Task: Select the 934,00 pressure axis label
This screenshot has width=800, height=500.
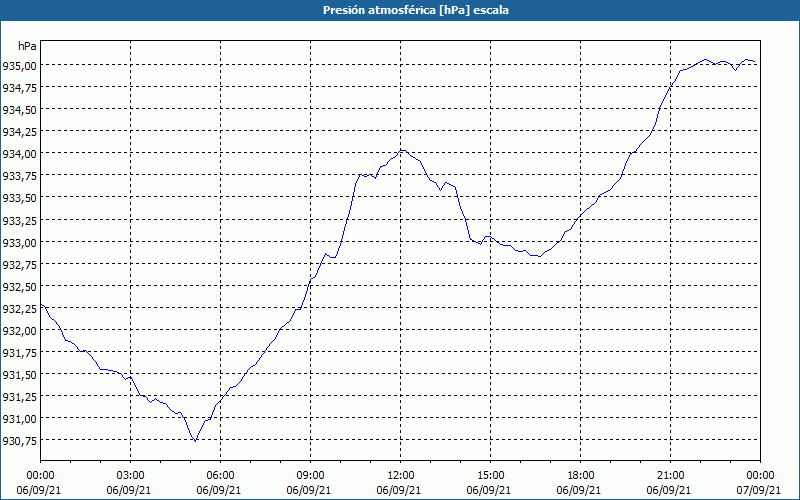Action: pyautogui.click(x=19, y=154)
